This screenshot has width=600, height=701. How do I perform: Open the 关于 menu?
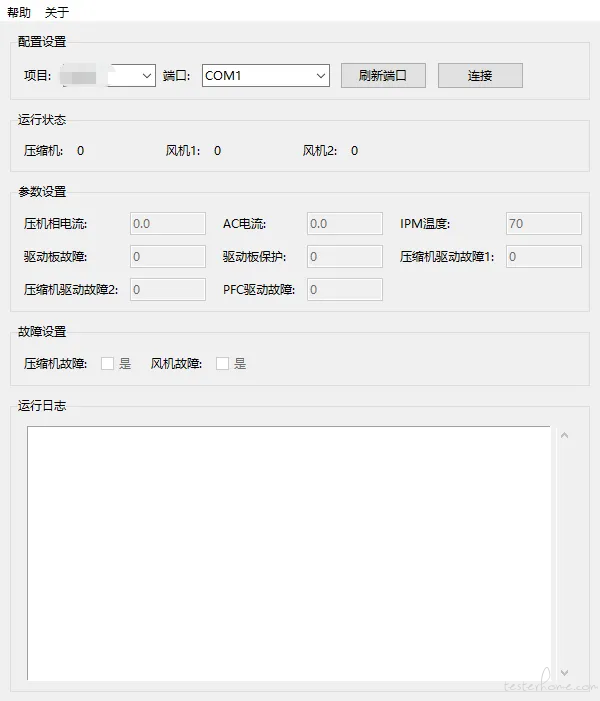pyautogui.click(x=57, y=12)
